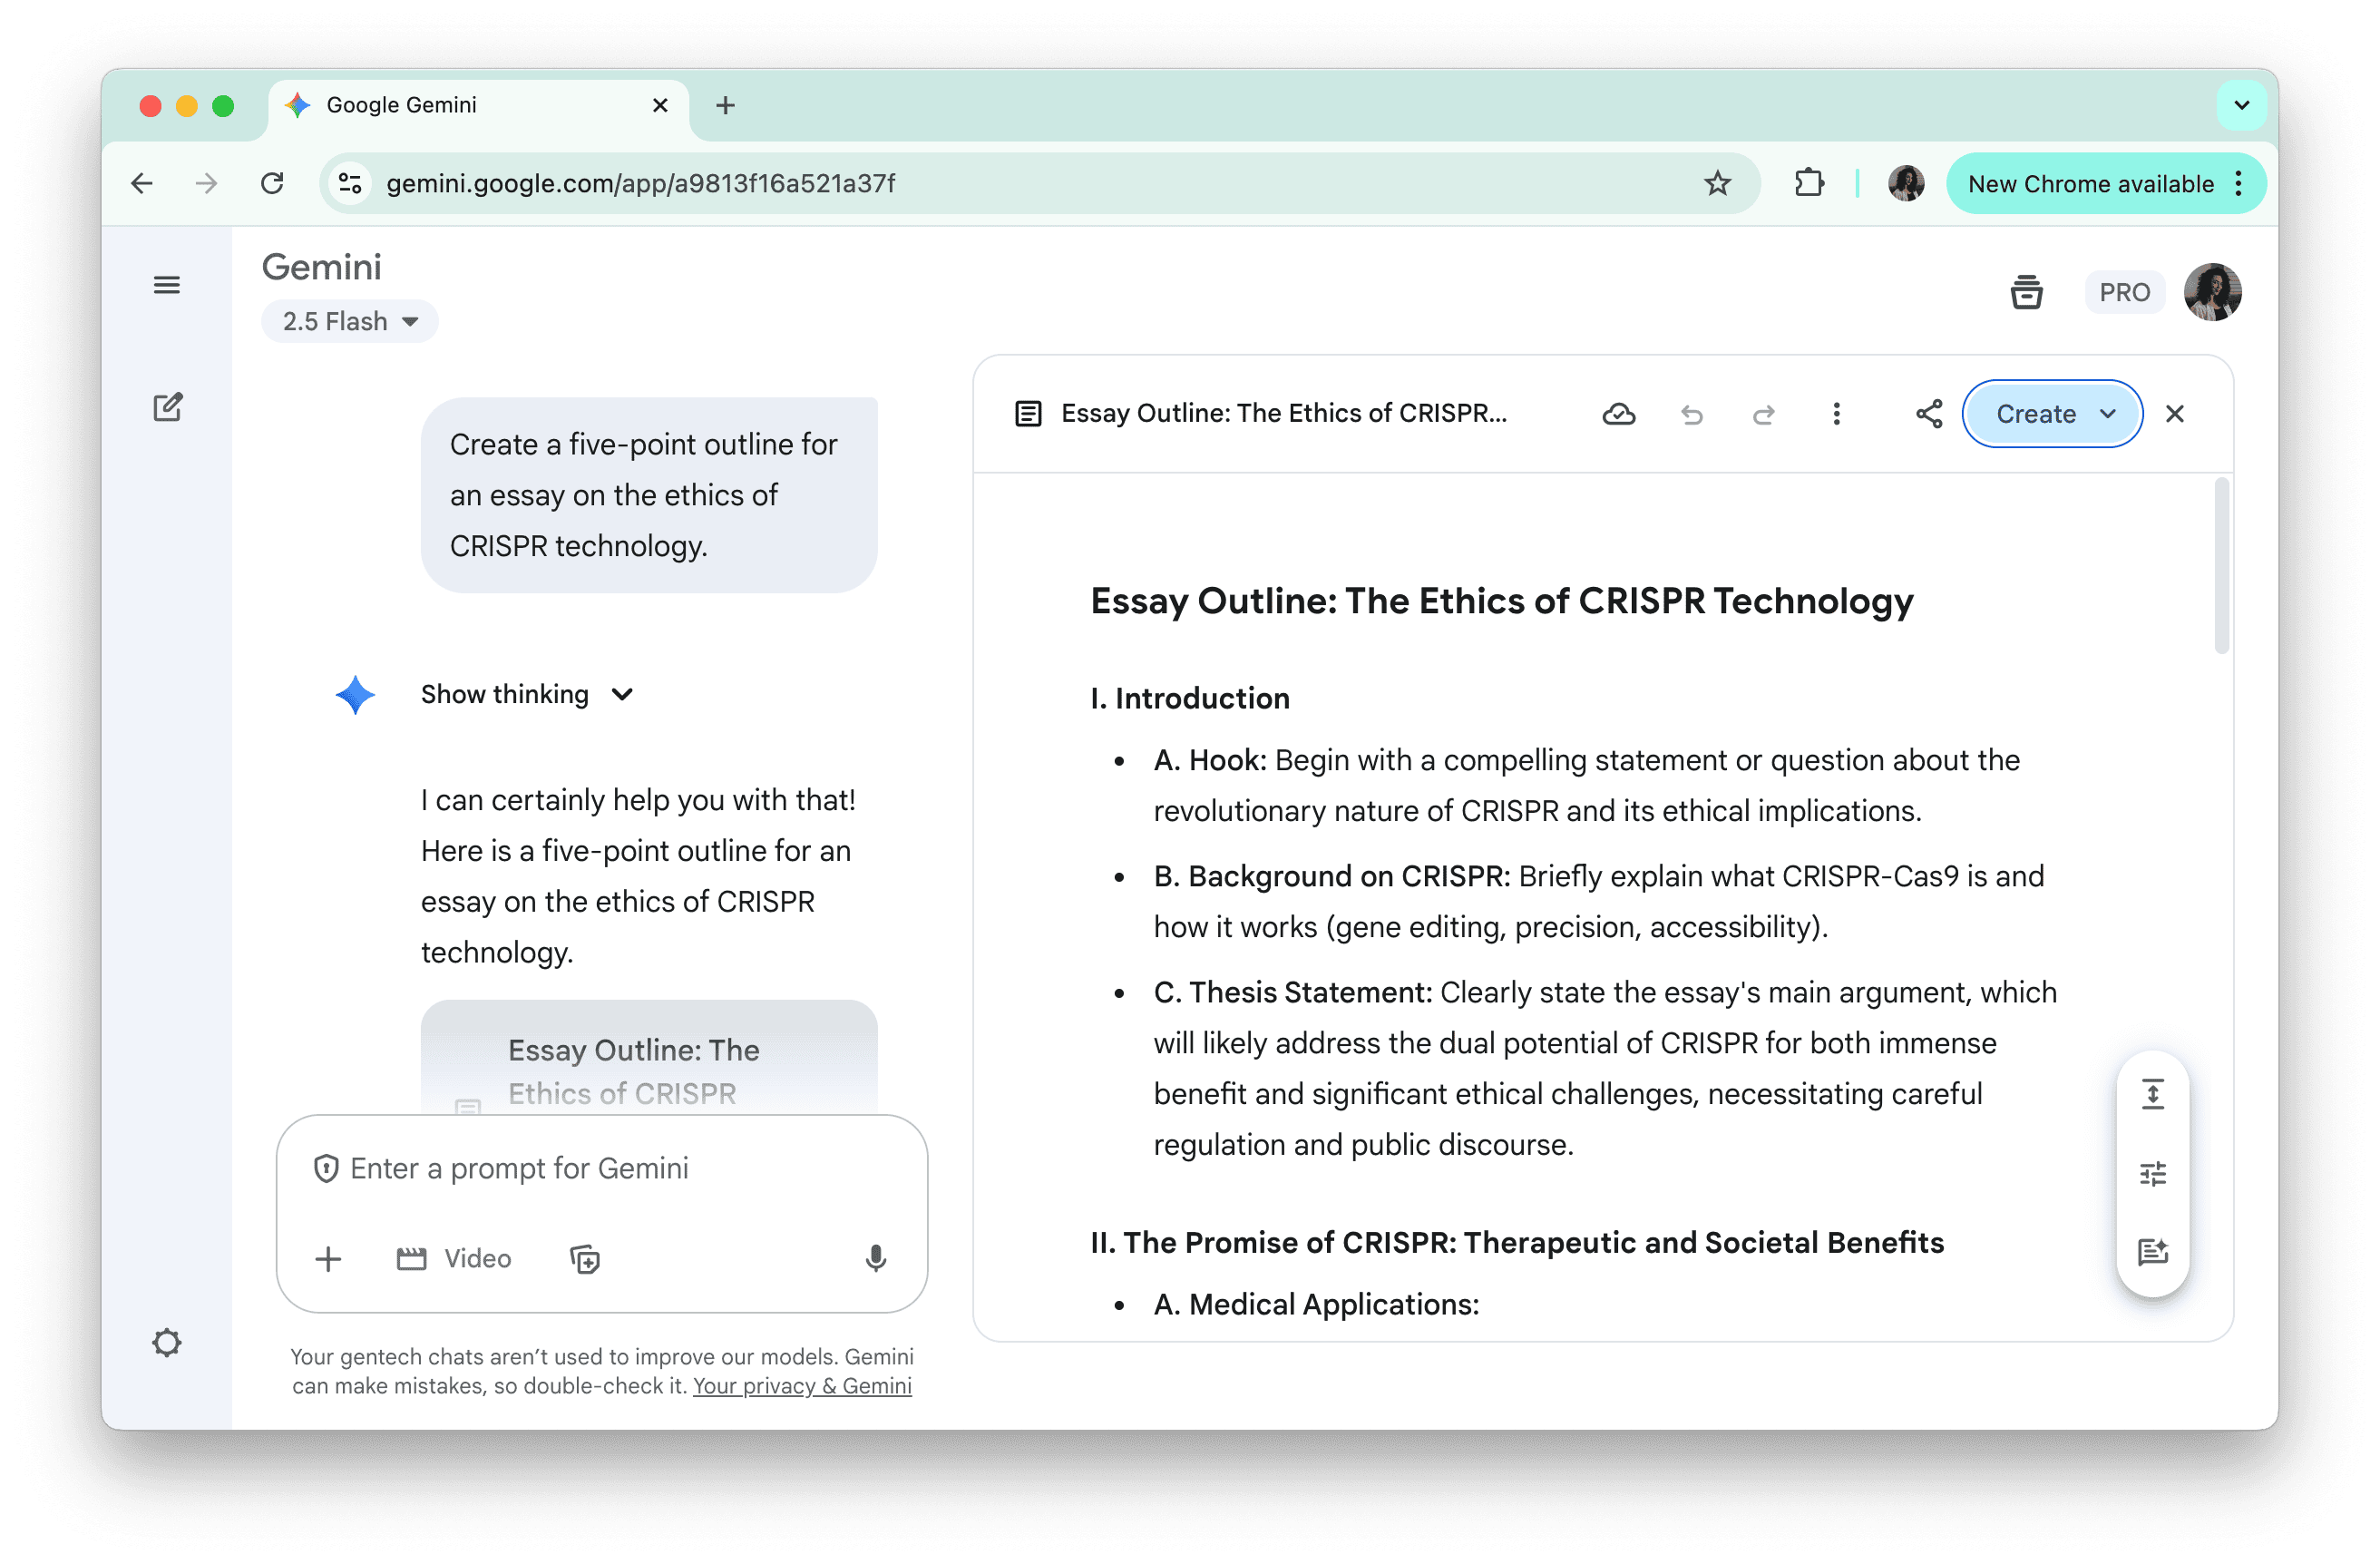
Task: Select the Video tool in prompt box
Action: click(x=454, y=1259)
